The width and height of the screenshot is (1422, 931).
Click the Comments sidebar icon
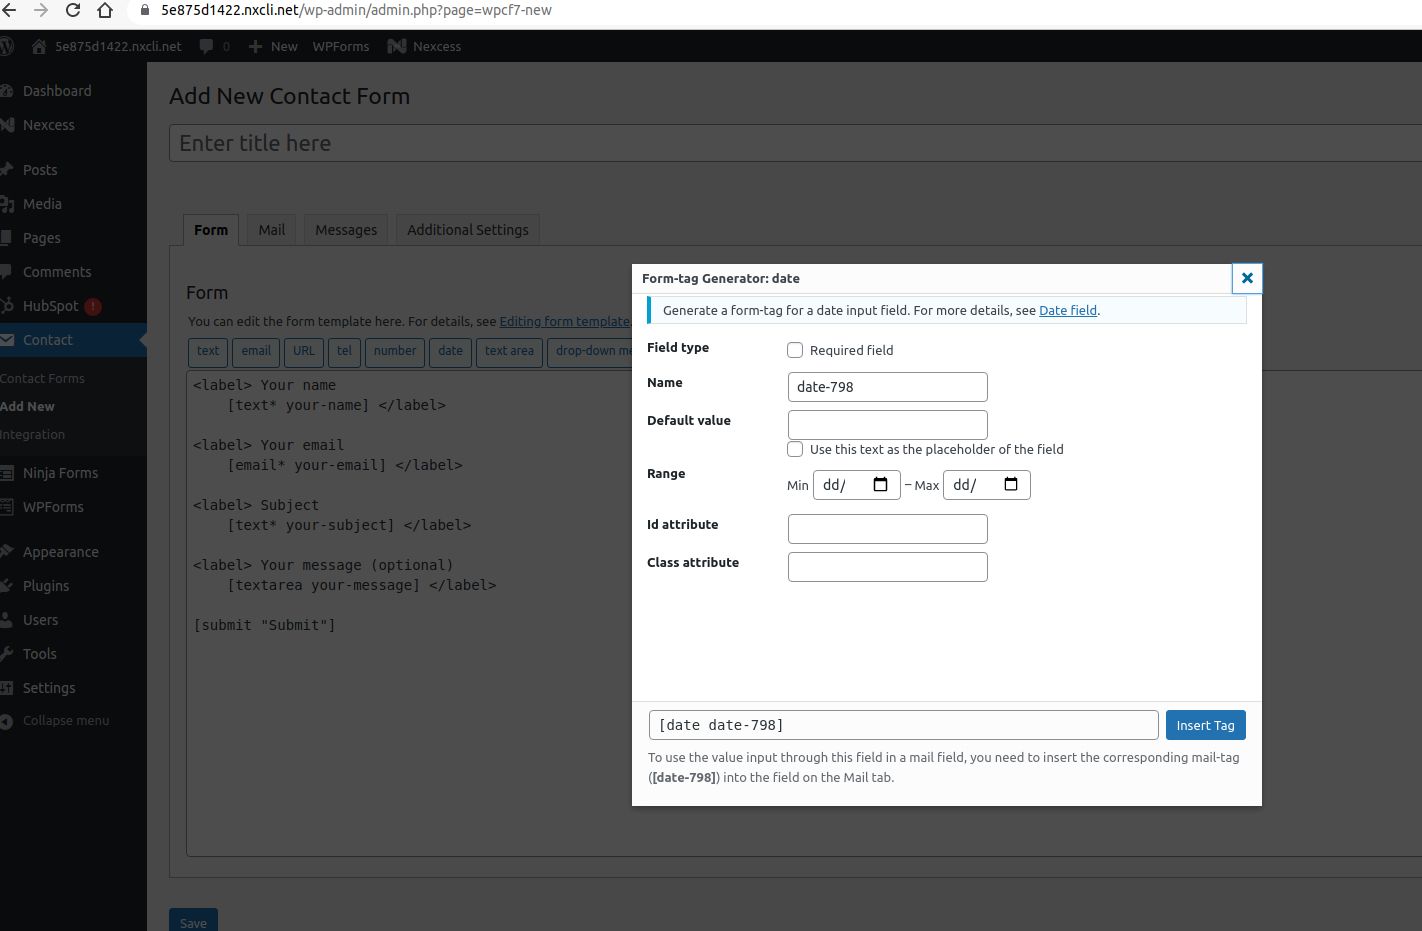(x=8, y=272)
